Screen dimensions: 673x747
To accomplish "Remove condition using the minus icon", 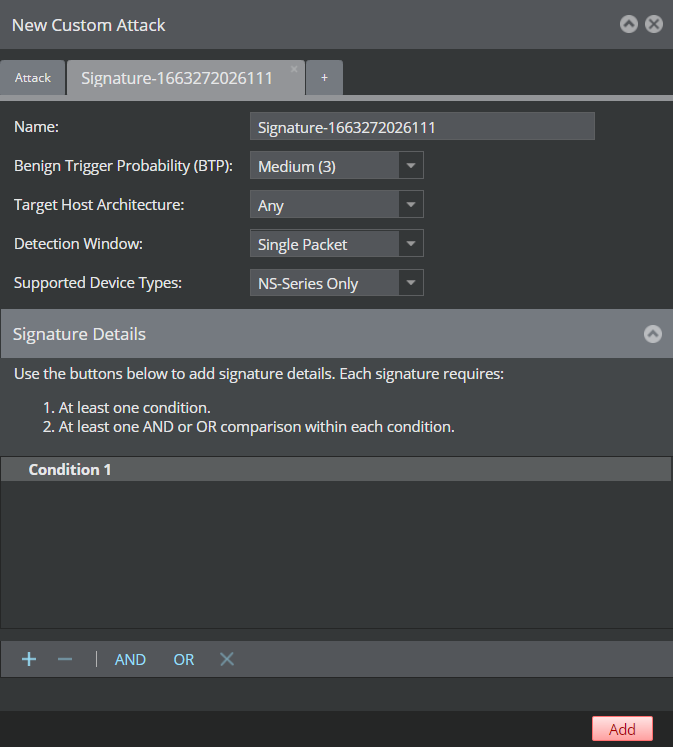I will 65,659.
